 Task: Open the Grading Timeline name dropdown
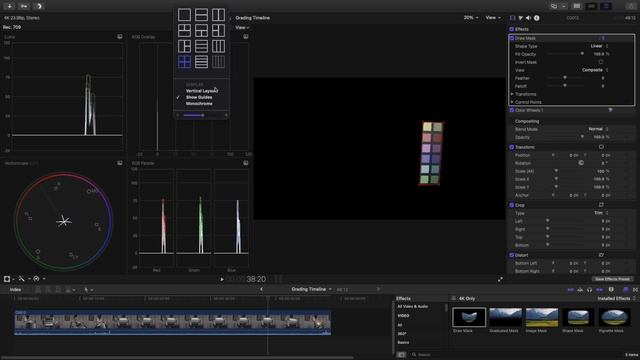tap(311, 289)
